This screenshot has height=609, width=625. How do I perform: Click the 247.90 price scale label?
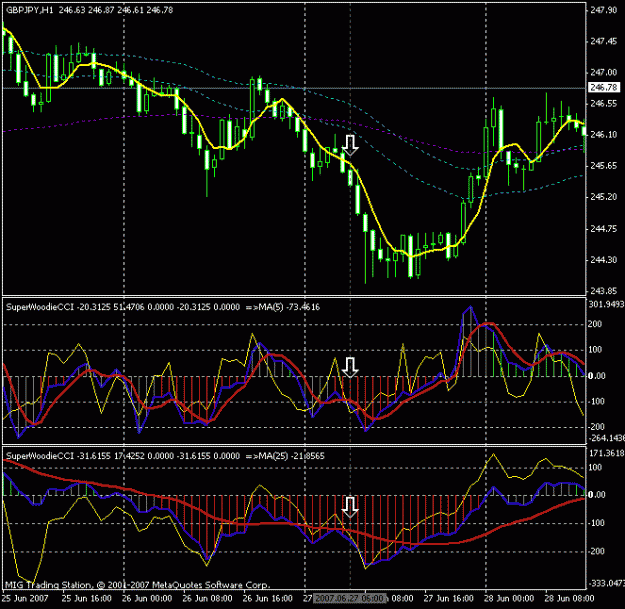tap(603, 10)
